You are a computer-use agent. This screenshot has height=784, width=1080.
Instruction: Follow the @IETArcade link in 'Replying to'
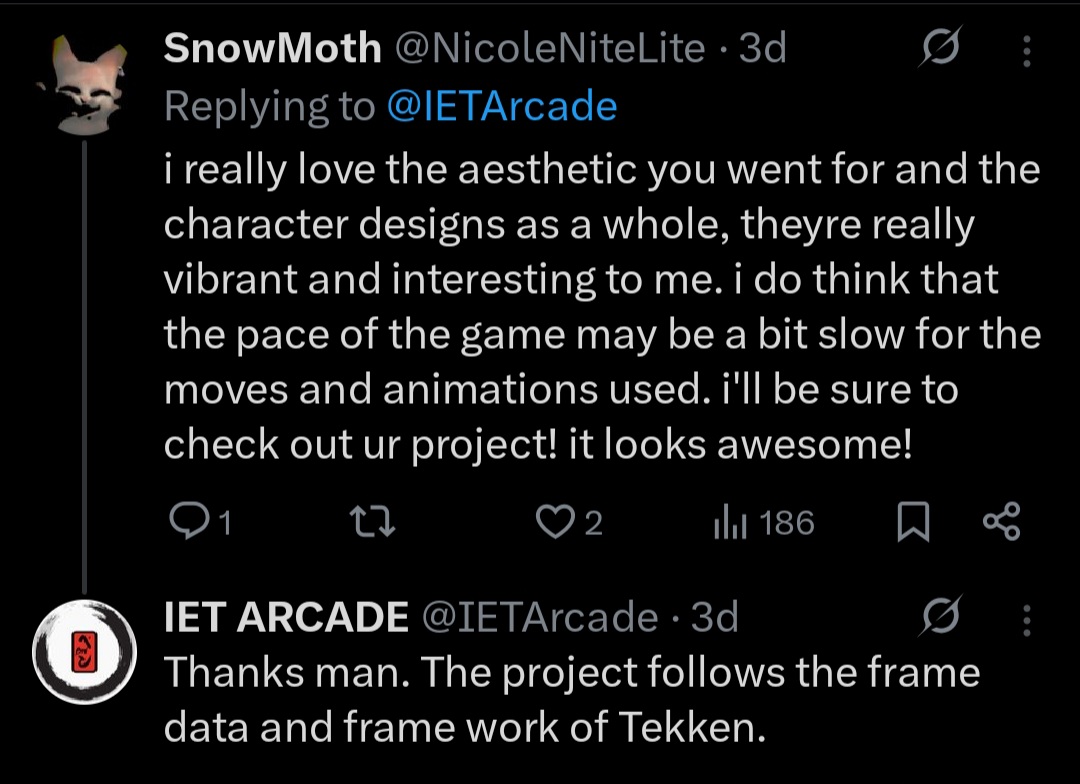501,106
